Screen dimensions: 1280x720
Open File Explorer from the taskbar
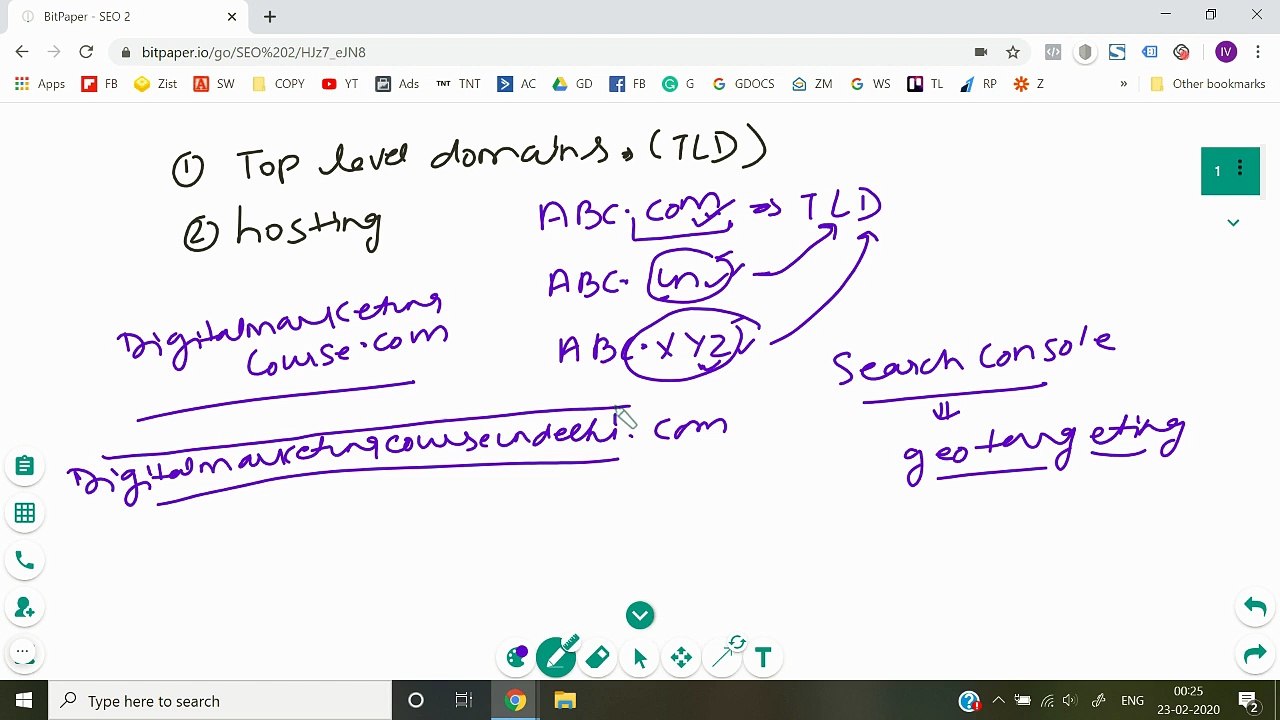click(x=565, y=701)
